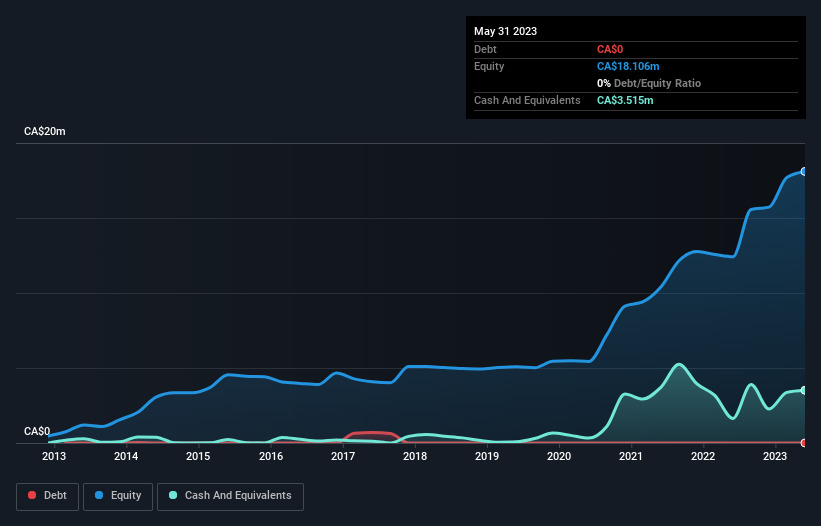
Task: Click the blue Equity legend dot
Action: tap(99, 495)
